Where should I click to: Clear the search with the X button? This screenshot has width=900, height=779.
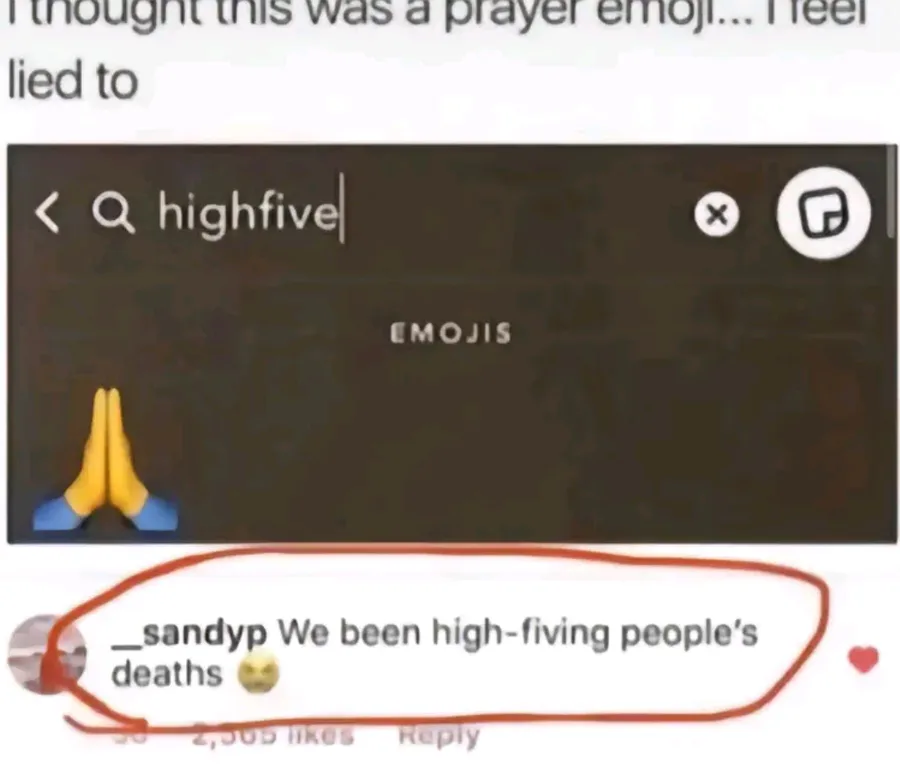pos(716,215)
